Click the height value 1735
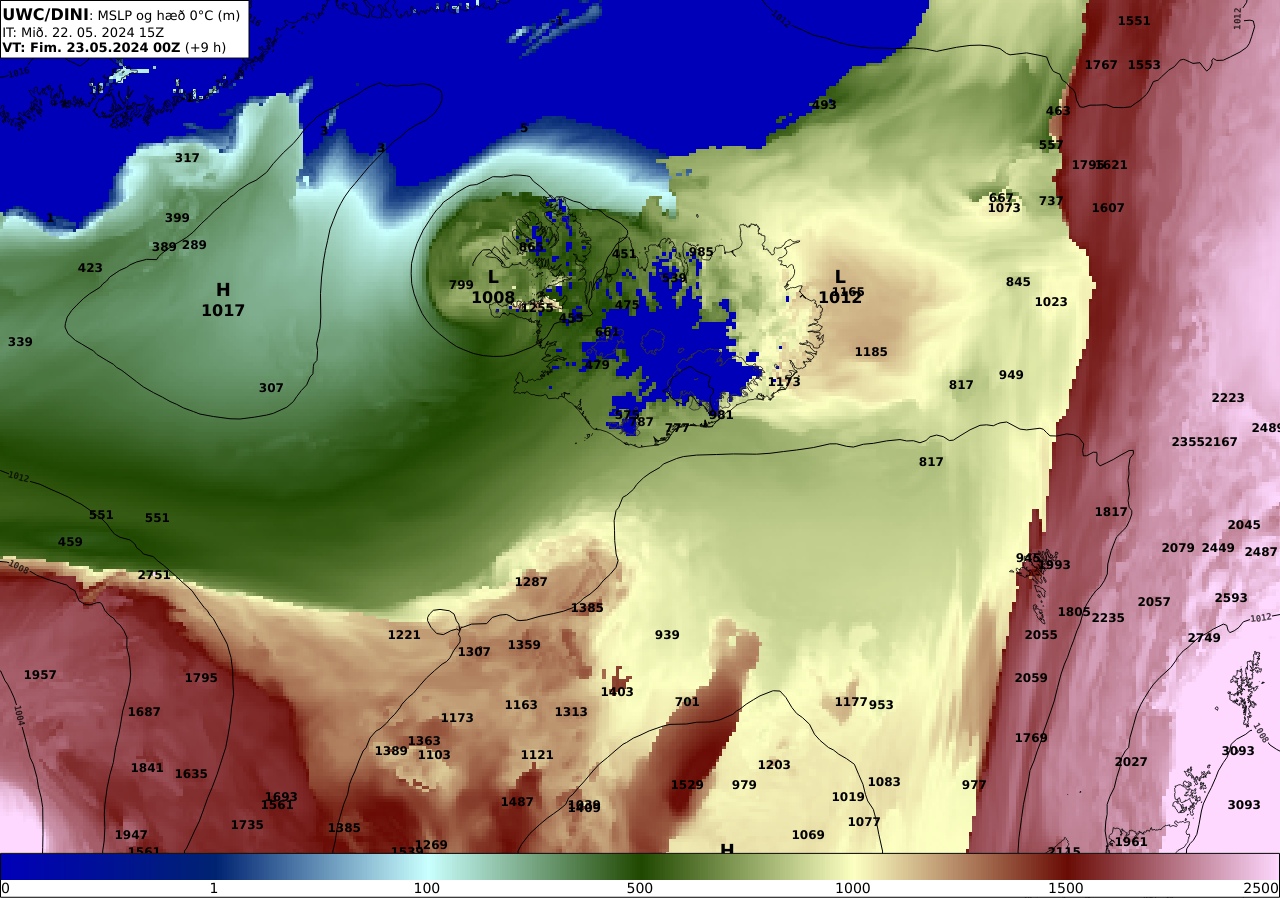The image size is (1280, 898). click(247, 825)
